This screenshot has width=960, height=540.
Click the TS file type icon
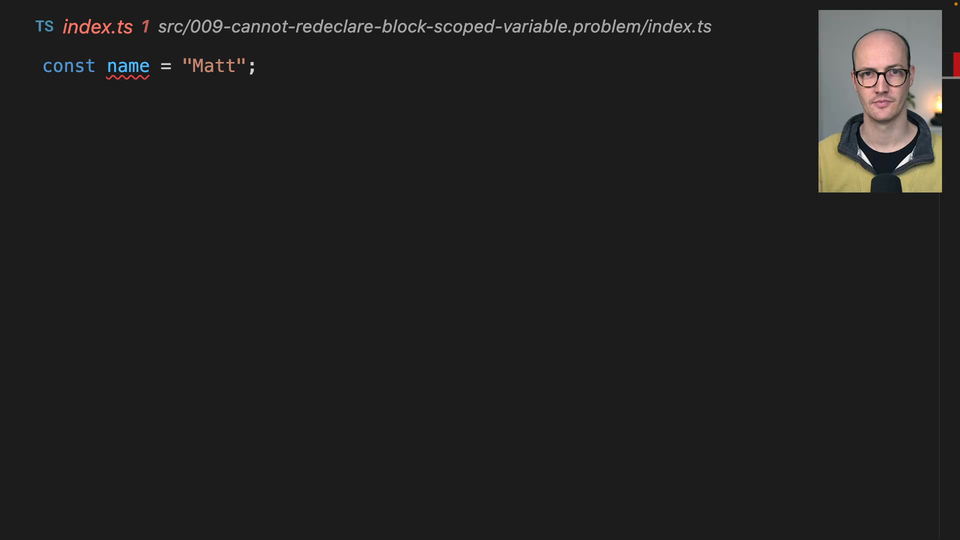(x=44, y=26)
